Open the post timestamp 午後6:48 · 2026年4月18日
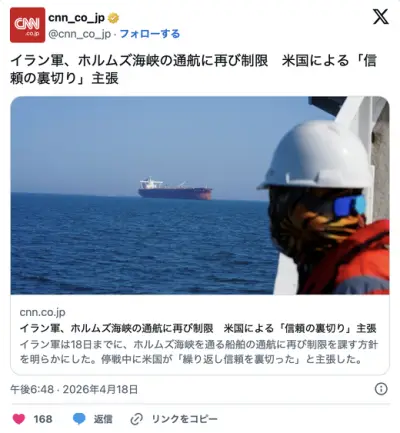 point(74,389)
